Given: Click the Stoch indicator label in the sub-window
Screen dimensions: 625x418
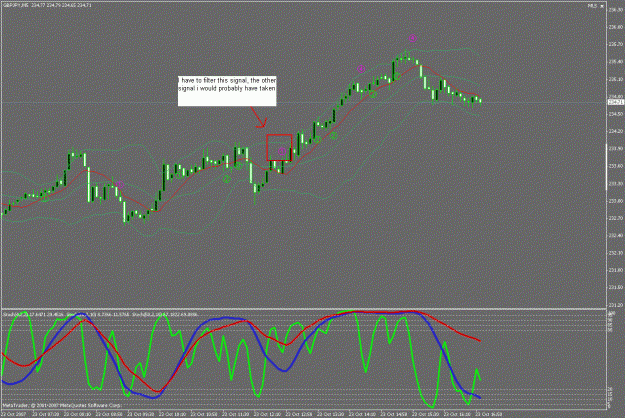Looking at the screenshot, I should click(x=100, y=315).
